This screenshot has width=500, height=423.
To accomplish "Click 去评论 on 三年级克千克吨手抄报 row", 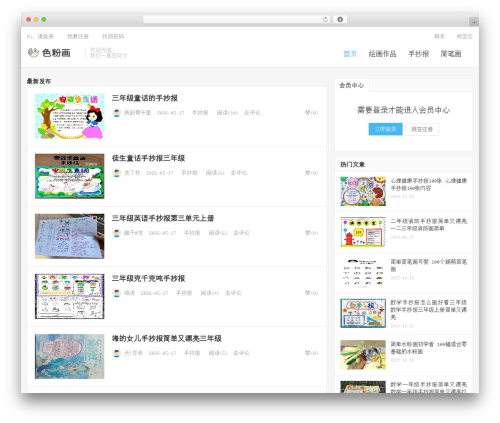I will click(233, 293).
